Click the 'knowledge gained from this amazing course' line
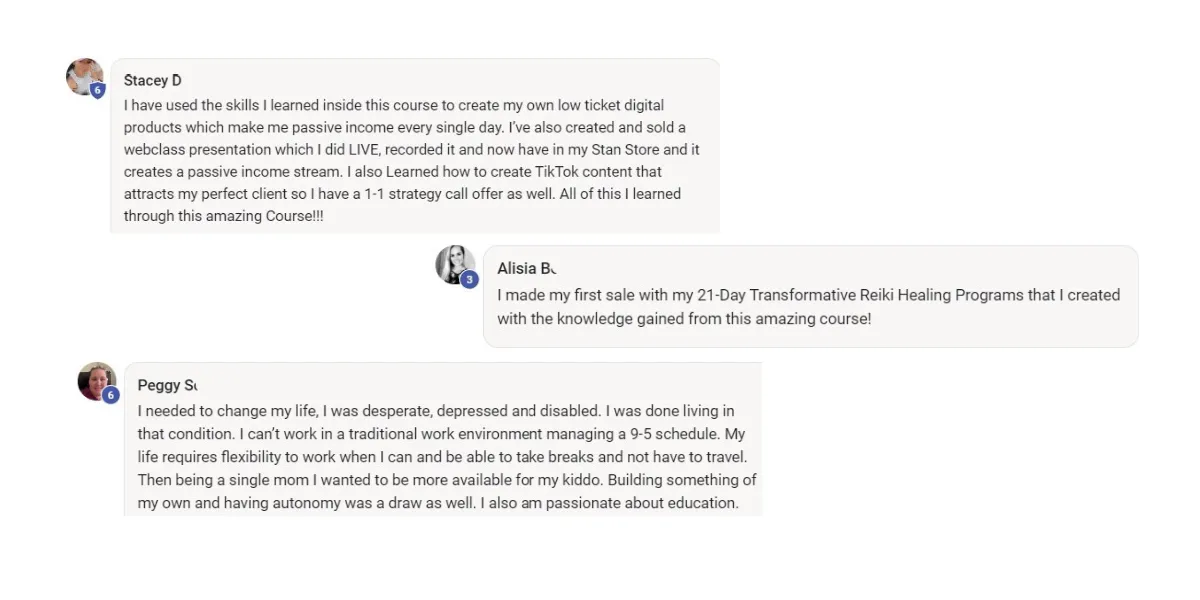The height and width of the screenshot is (600, 1200). point(684,319)
